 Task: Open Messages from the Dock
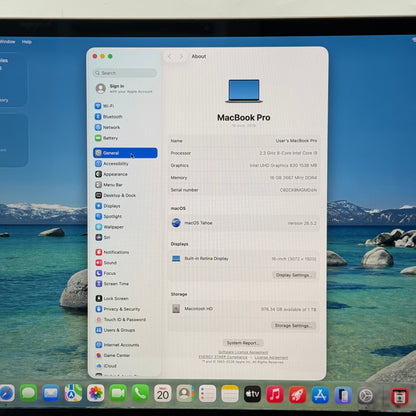click(29, 393)
